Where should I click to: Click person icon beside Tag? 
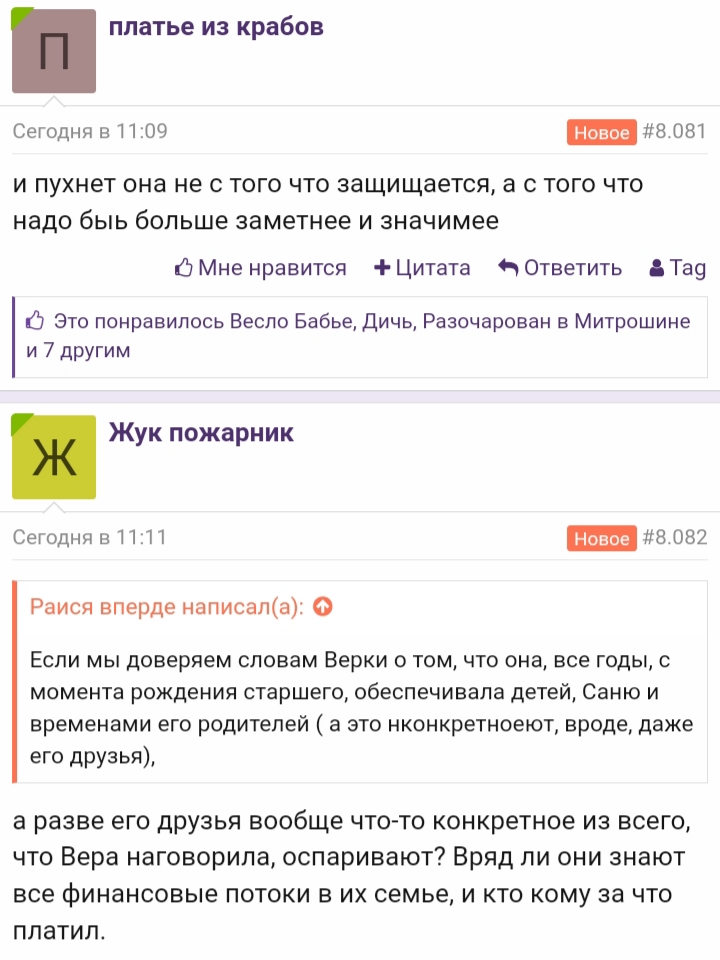(x=656, y=268)
